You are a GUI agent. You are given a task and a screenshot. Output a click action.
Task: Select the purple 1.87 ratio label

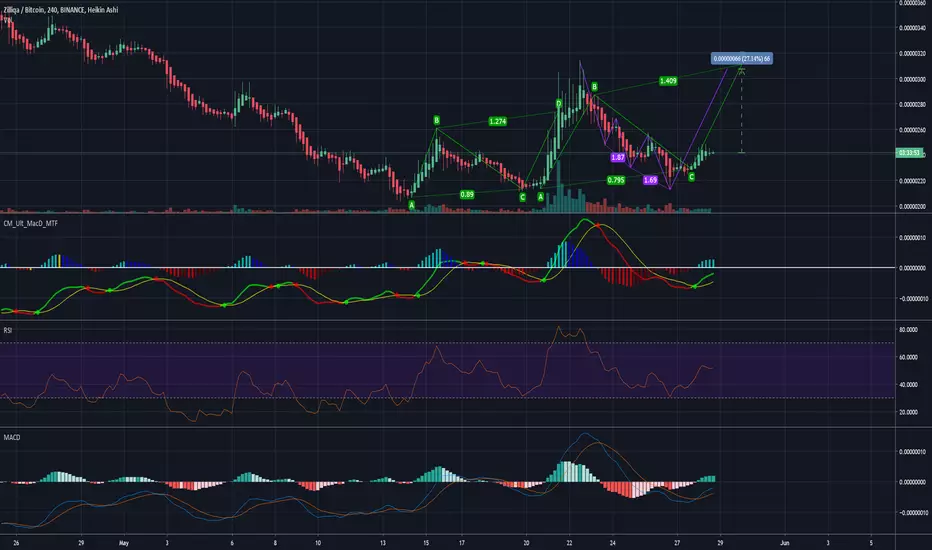click(x=618, y=158)
